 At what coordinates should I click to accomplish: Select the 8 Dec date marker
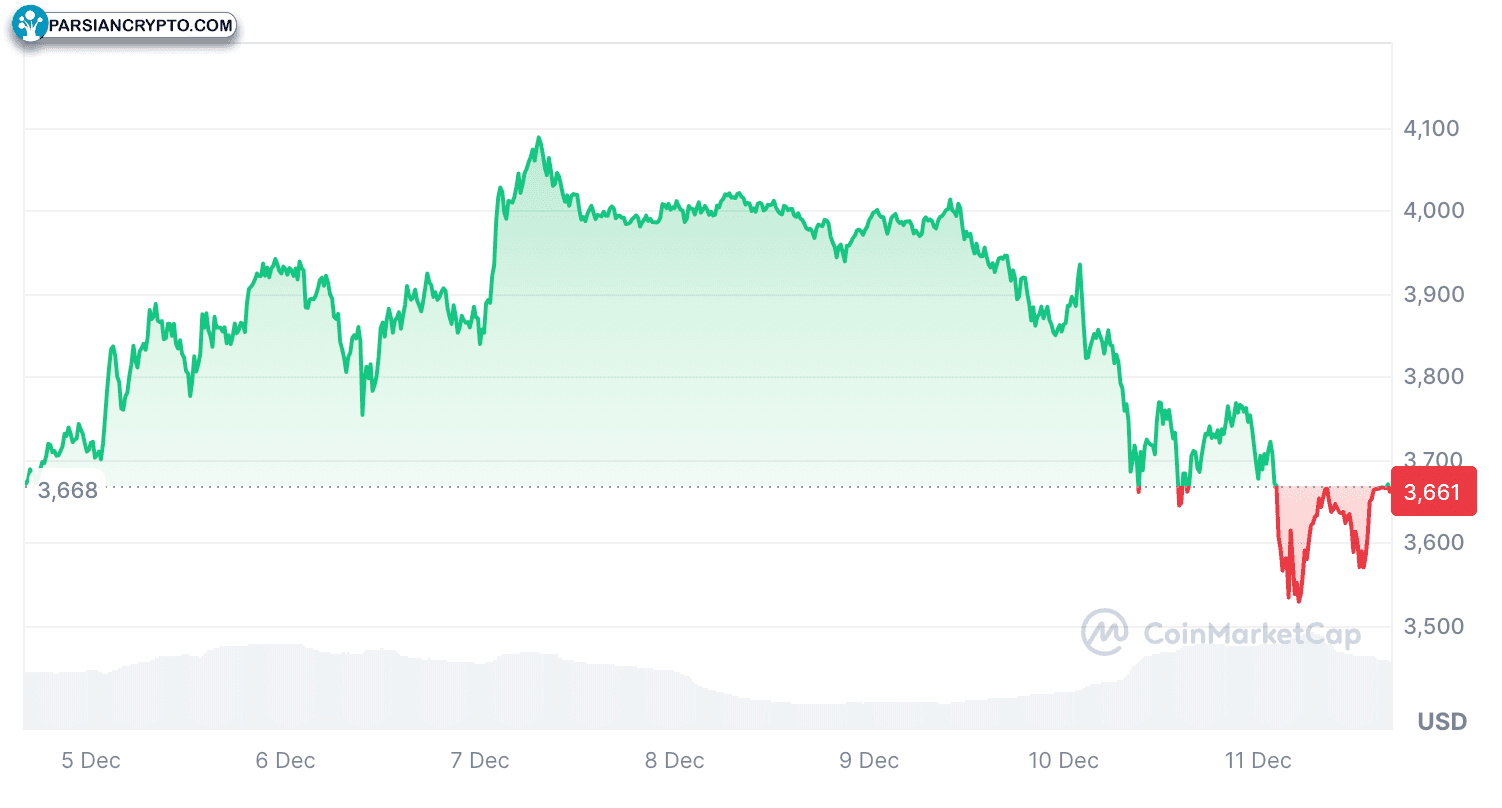pos(674,761)
